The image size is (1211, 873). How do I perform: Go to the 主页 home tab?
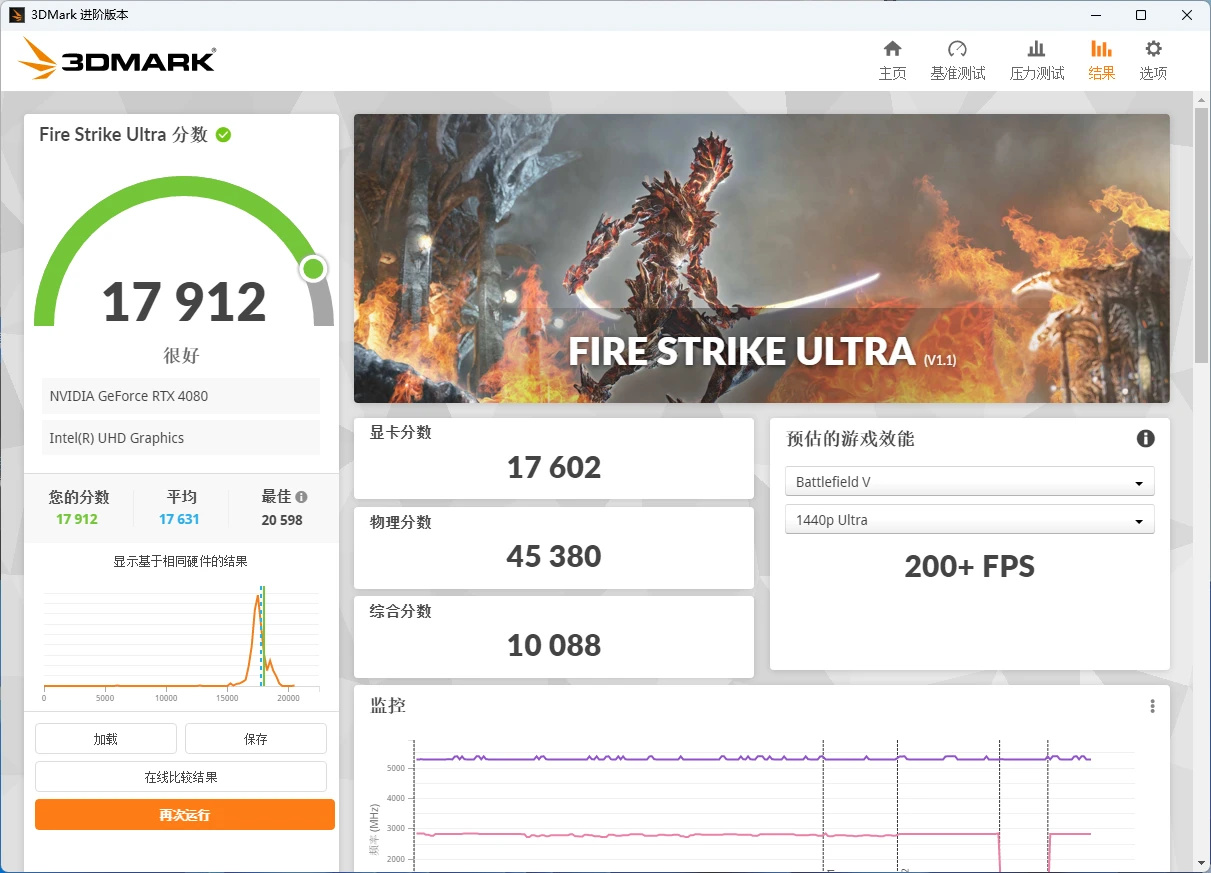[892, 60]
